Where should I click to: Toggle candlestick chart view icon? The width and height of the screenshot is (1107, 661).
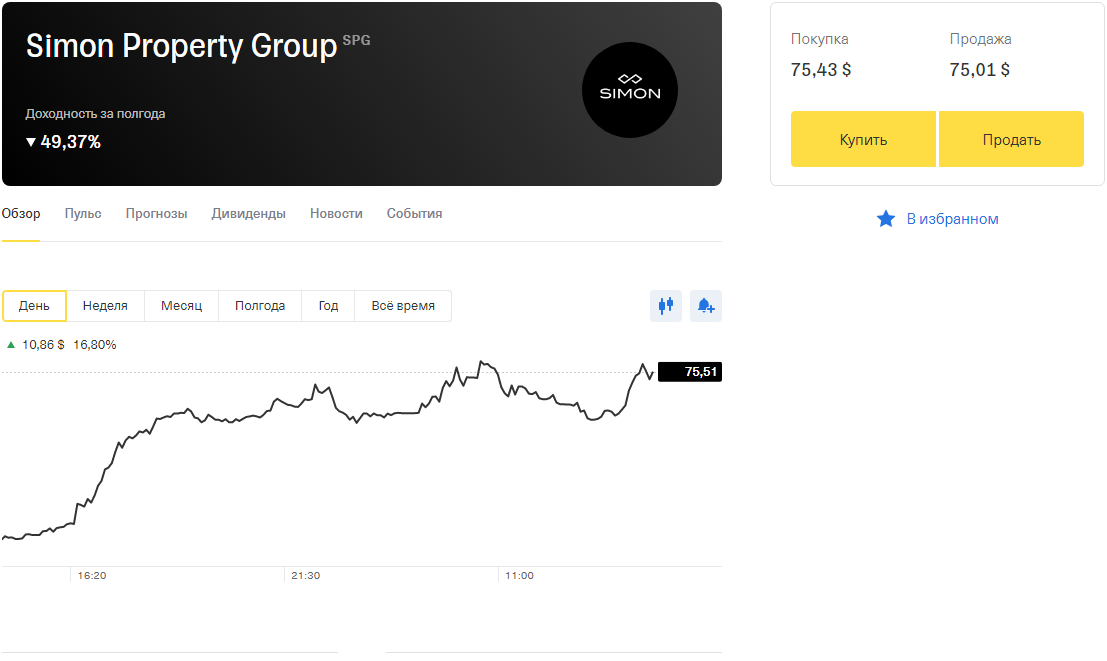(666, 306)
